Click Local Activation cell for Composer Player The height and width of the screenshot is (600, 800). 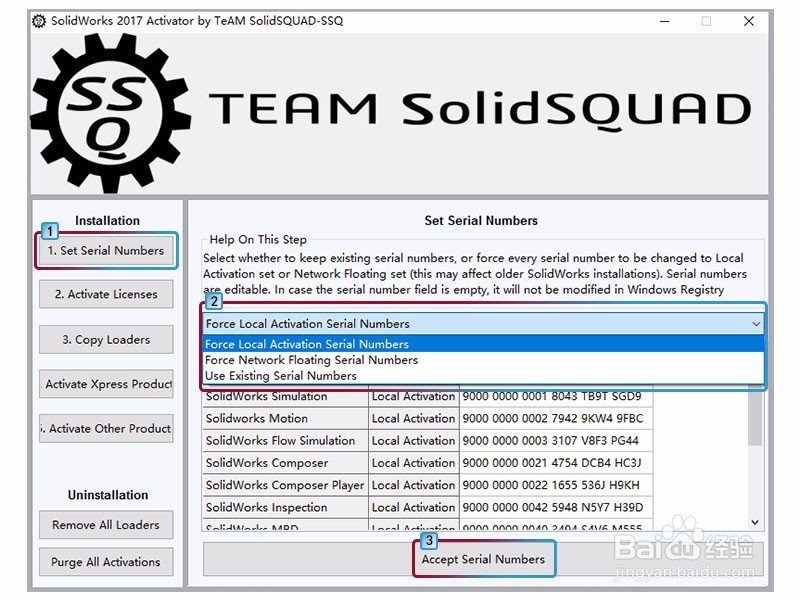pyautogui.click(x=414, y=485)
